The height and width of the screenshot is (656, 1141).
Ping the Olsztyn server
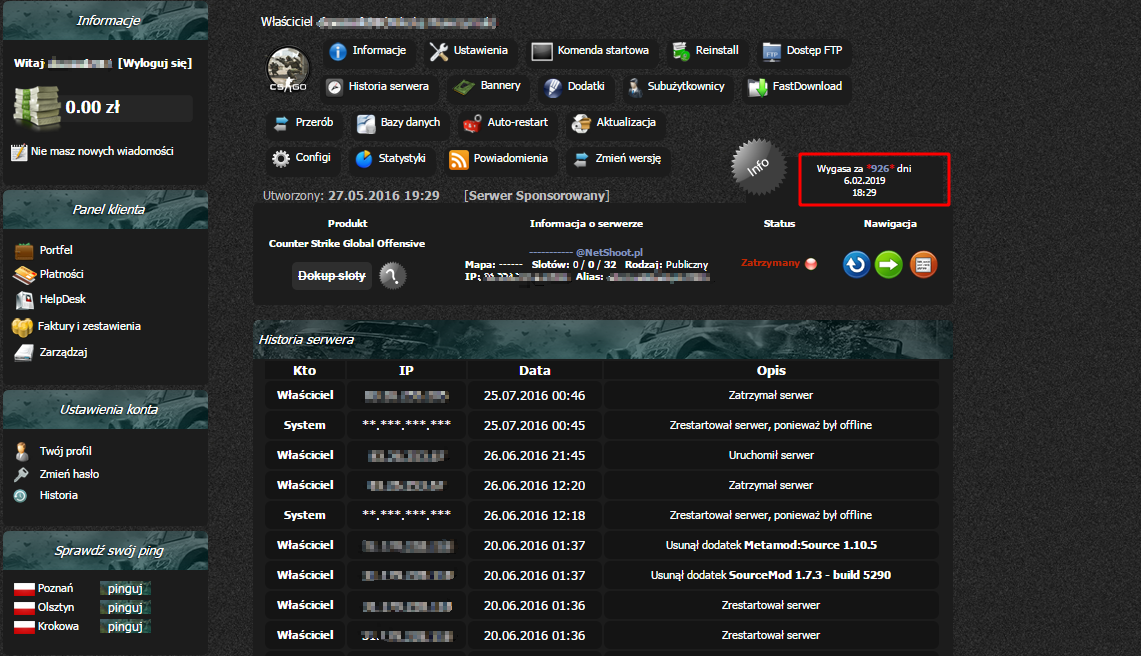coord(125,607)
